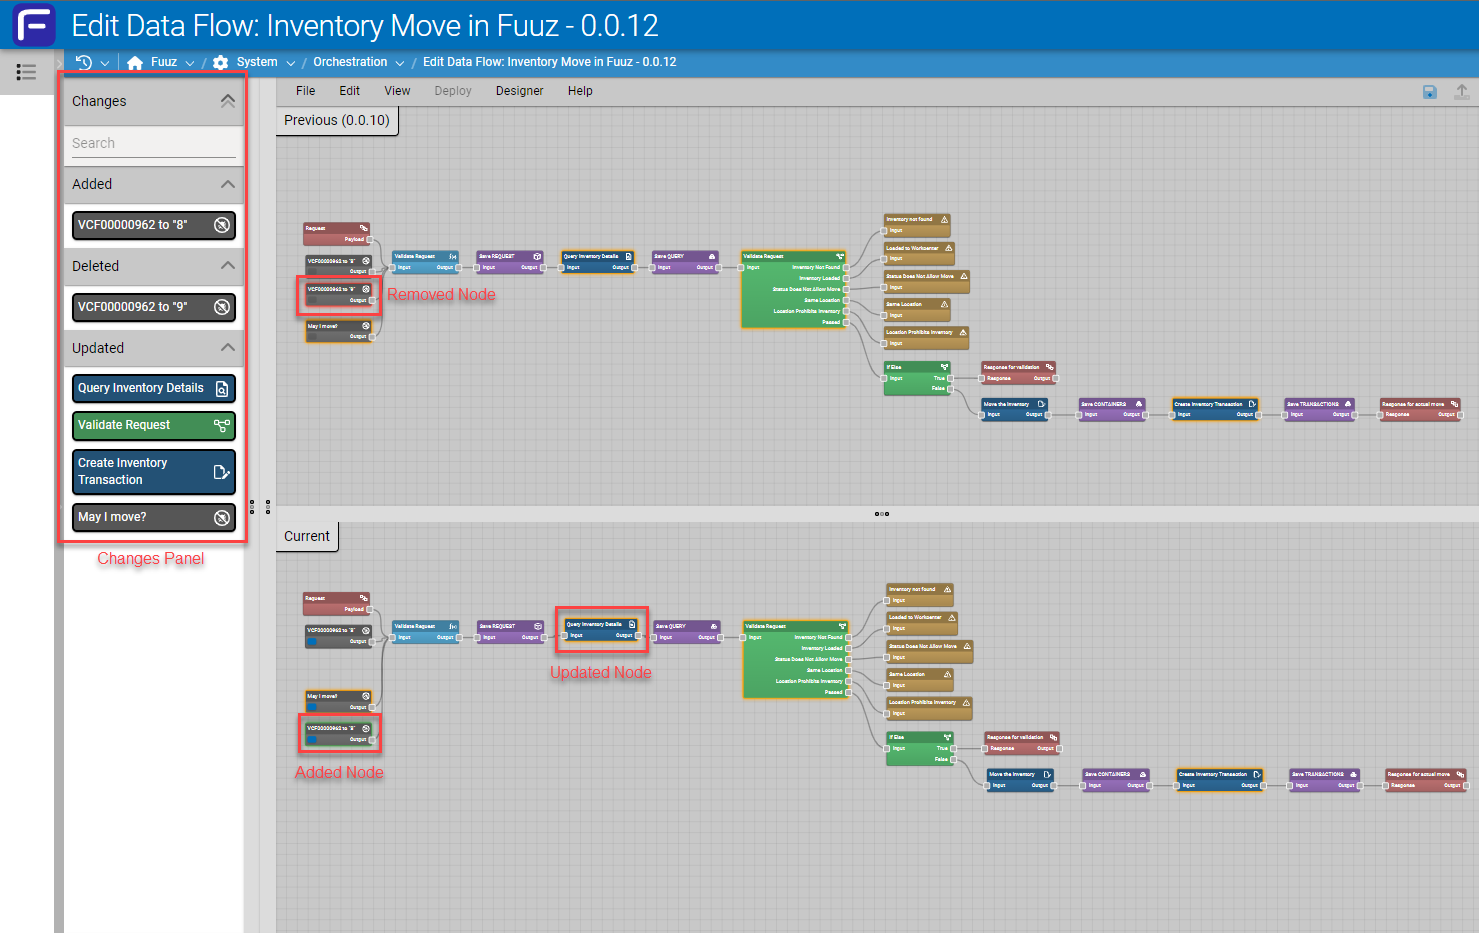Click the save disk icon
Viewport: 1479px width, 933px height.
pos(1430,92)
